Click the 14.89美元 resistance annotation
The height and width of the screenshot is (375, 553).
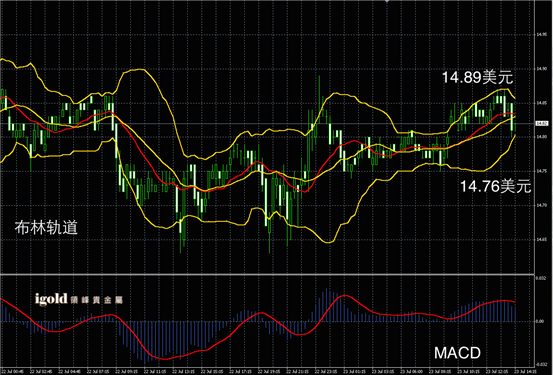point(477,77)
